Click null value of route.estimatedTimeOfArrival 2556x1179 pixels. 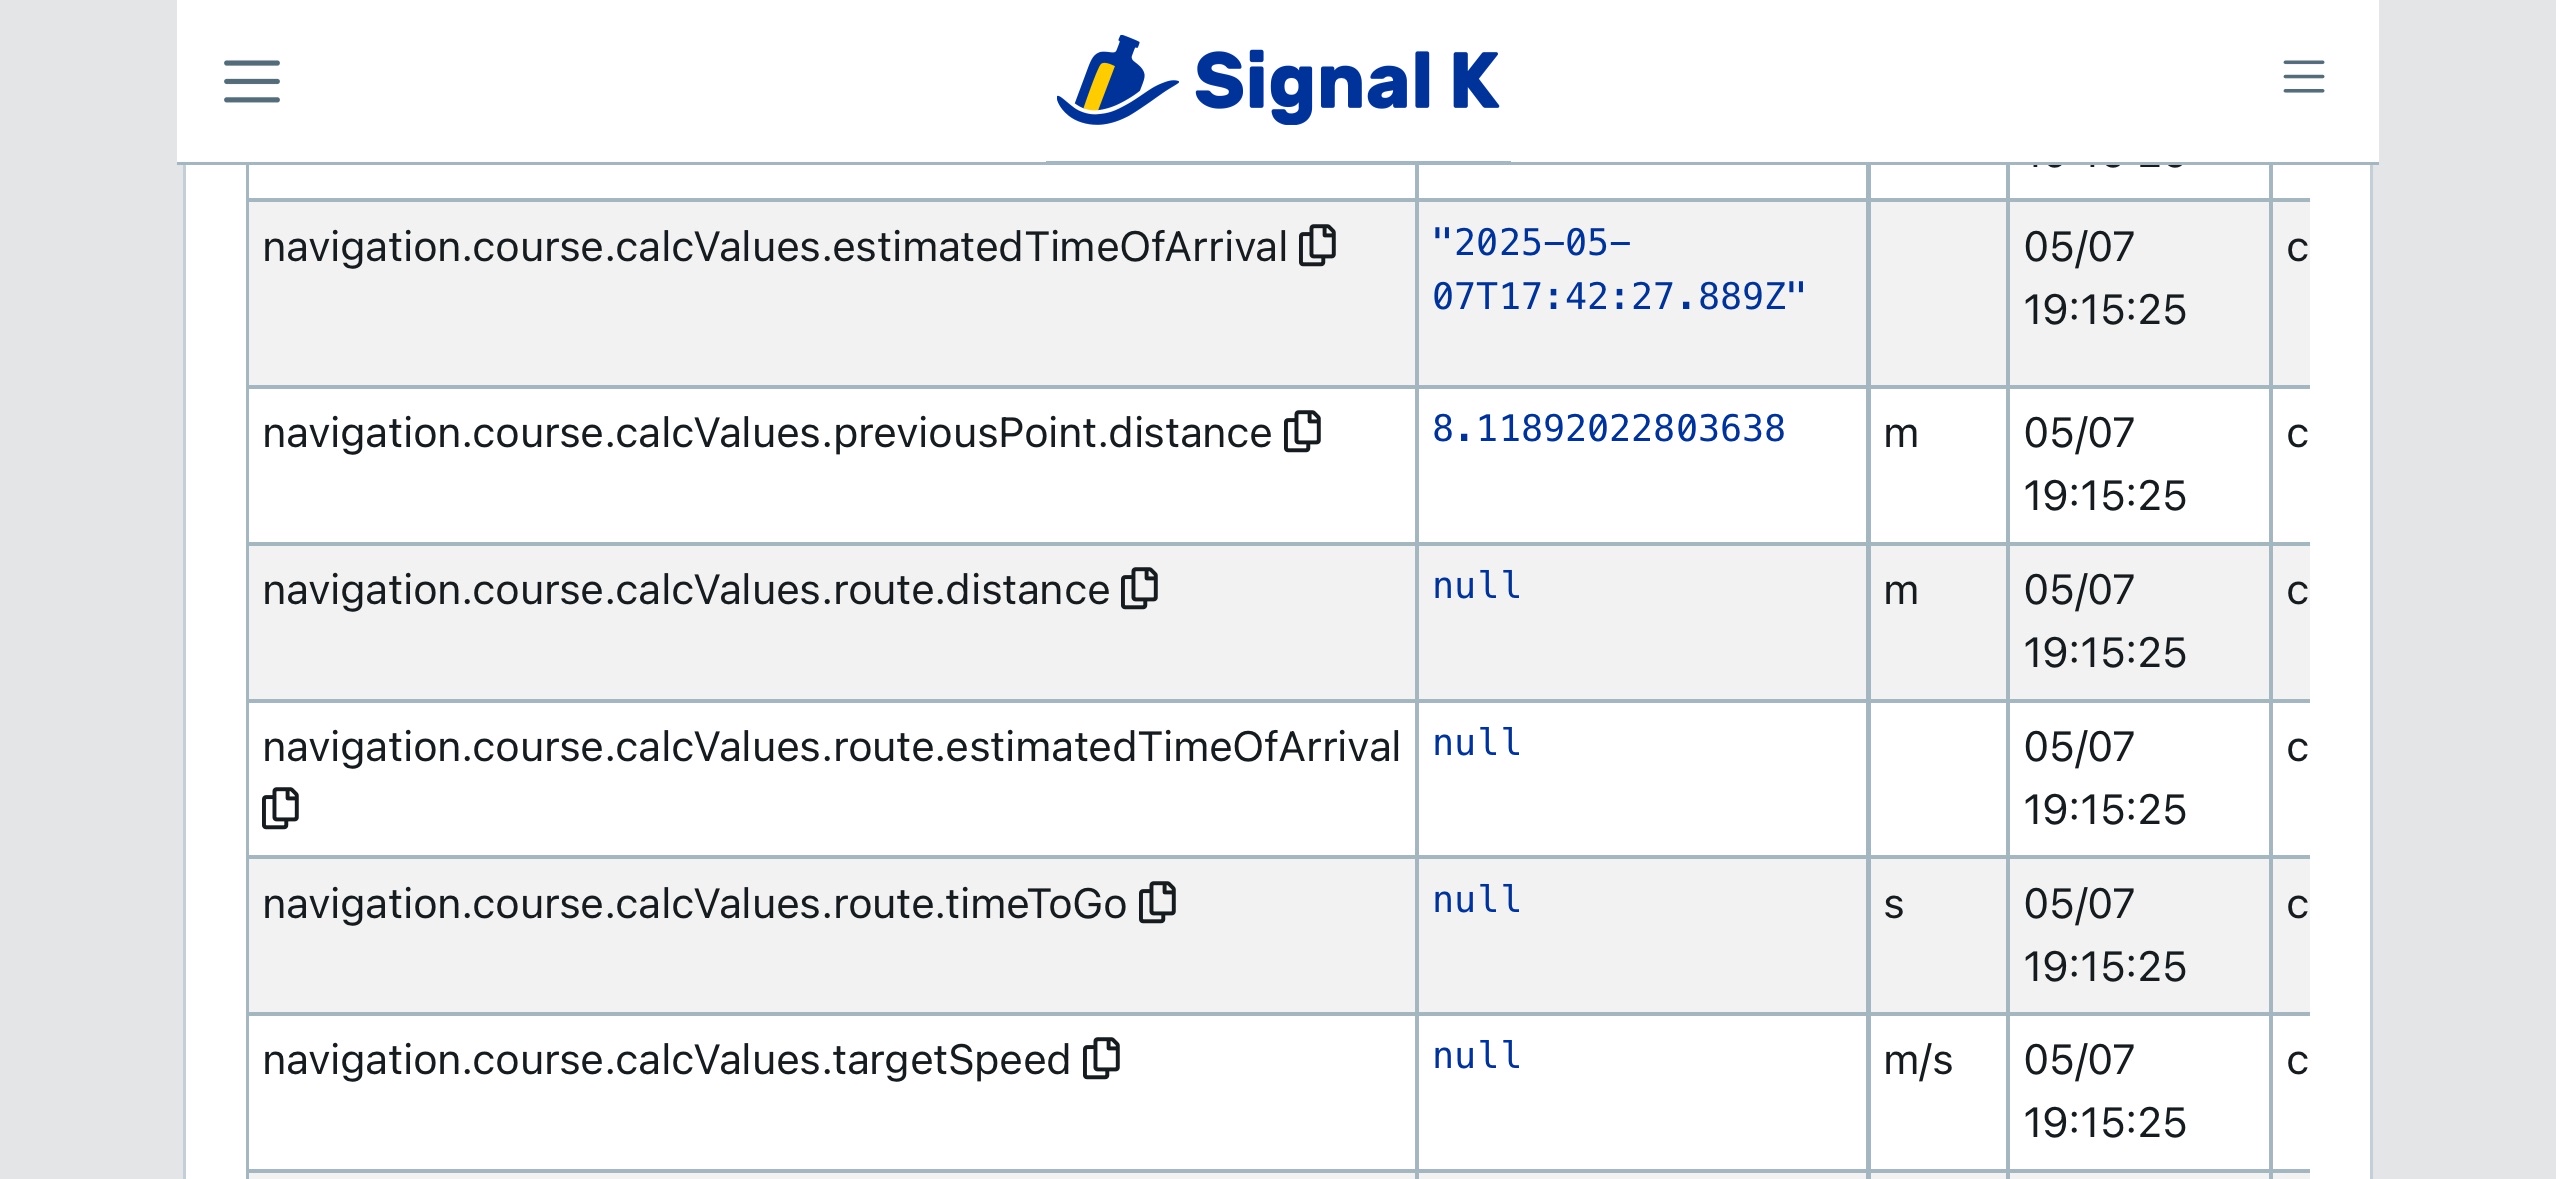click(x=1477, y=743)
